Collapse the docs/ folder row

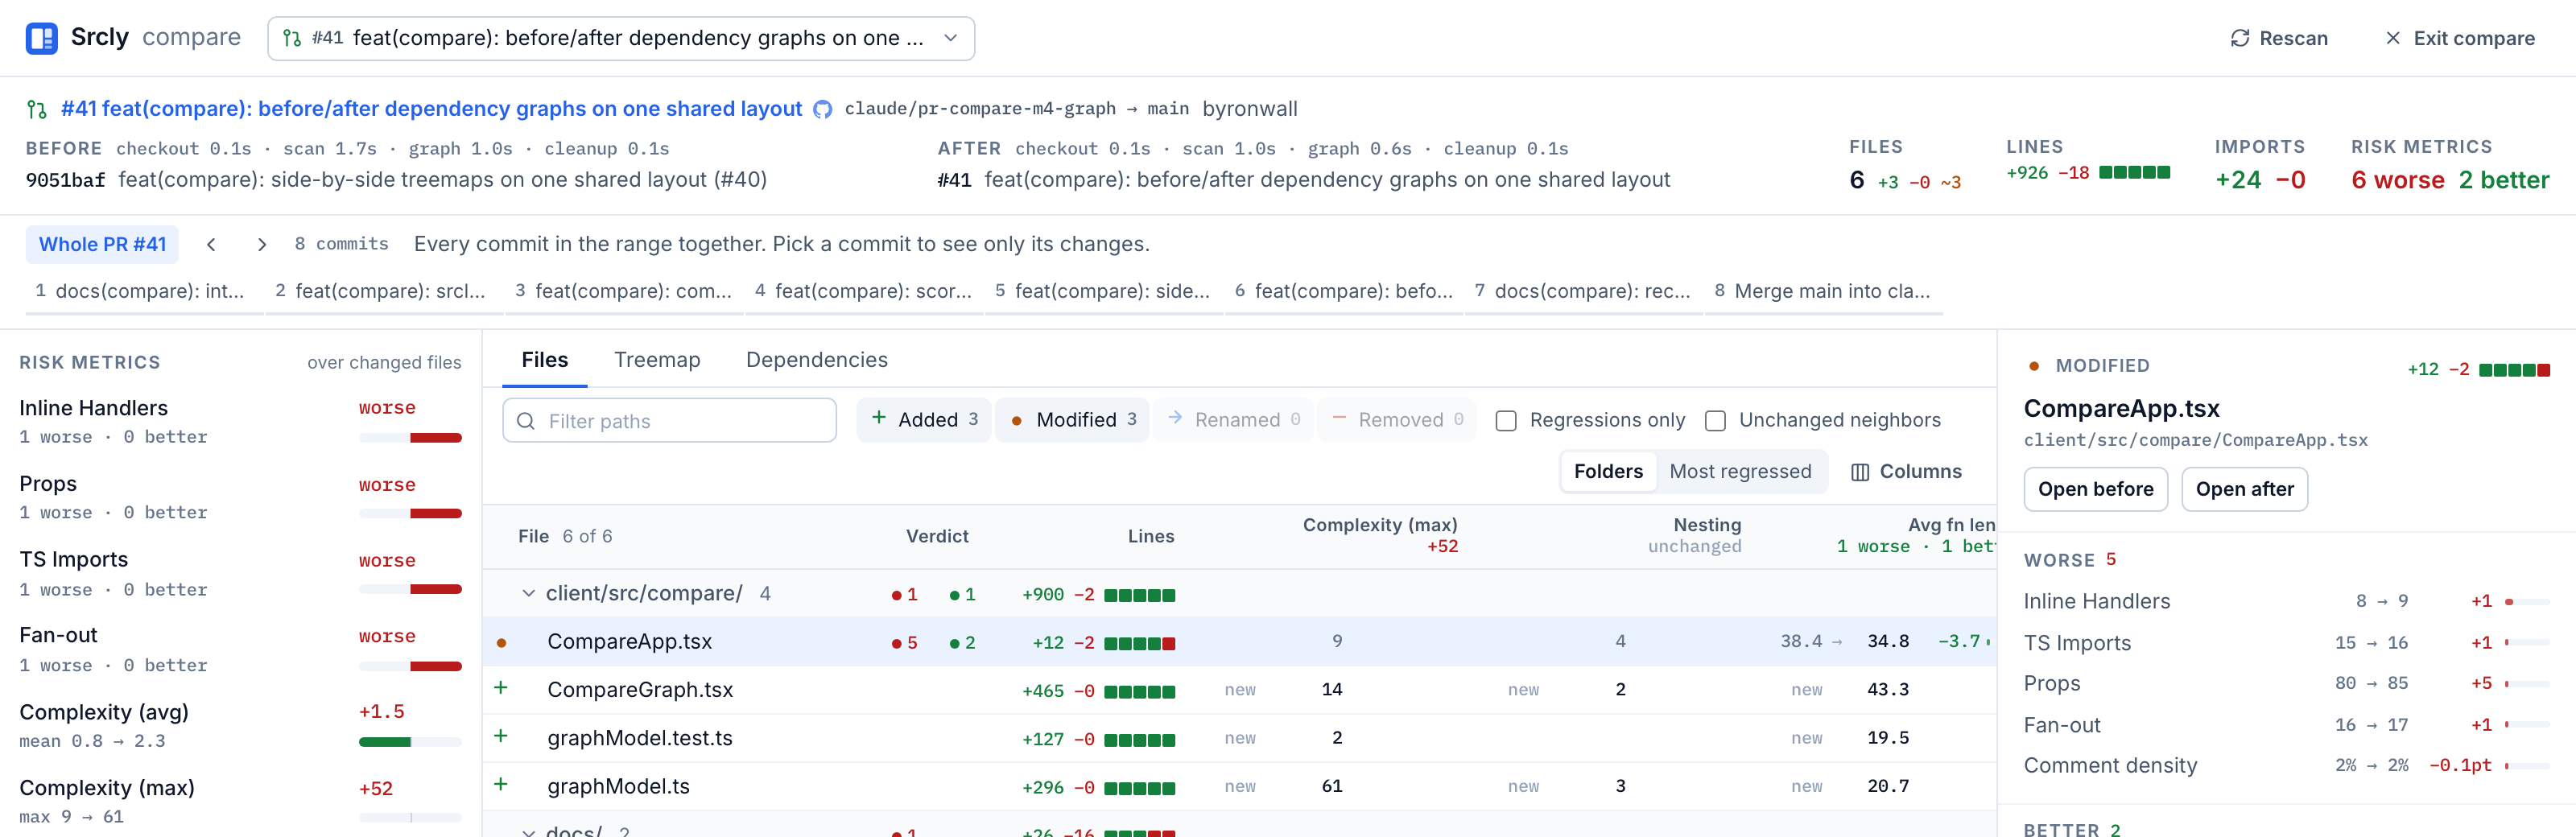pos(528,831)
